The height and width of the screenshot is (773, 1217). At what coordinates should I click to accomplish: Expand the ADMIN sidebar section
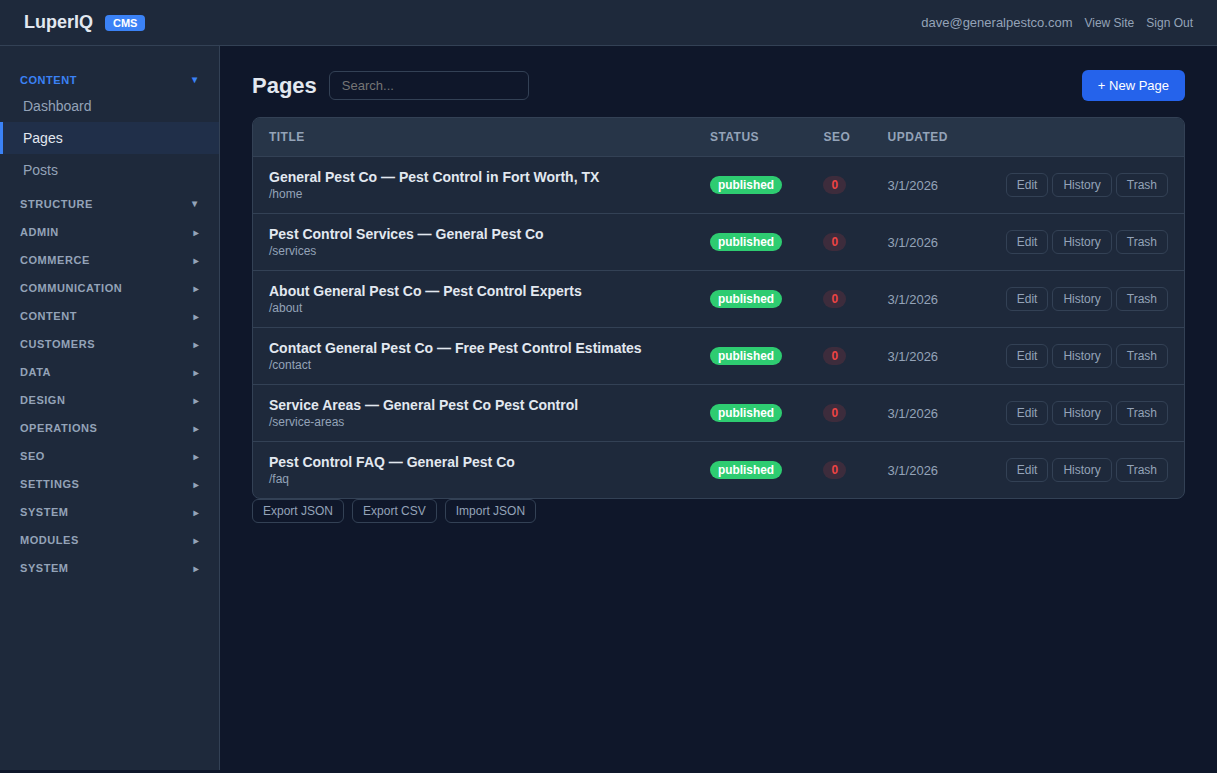[x=108, y=232]
